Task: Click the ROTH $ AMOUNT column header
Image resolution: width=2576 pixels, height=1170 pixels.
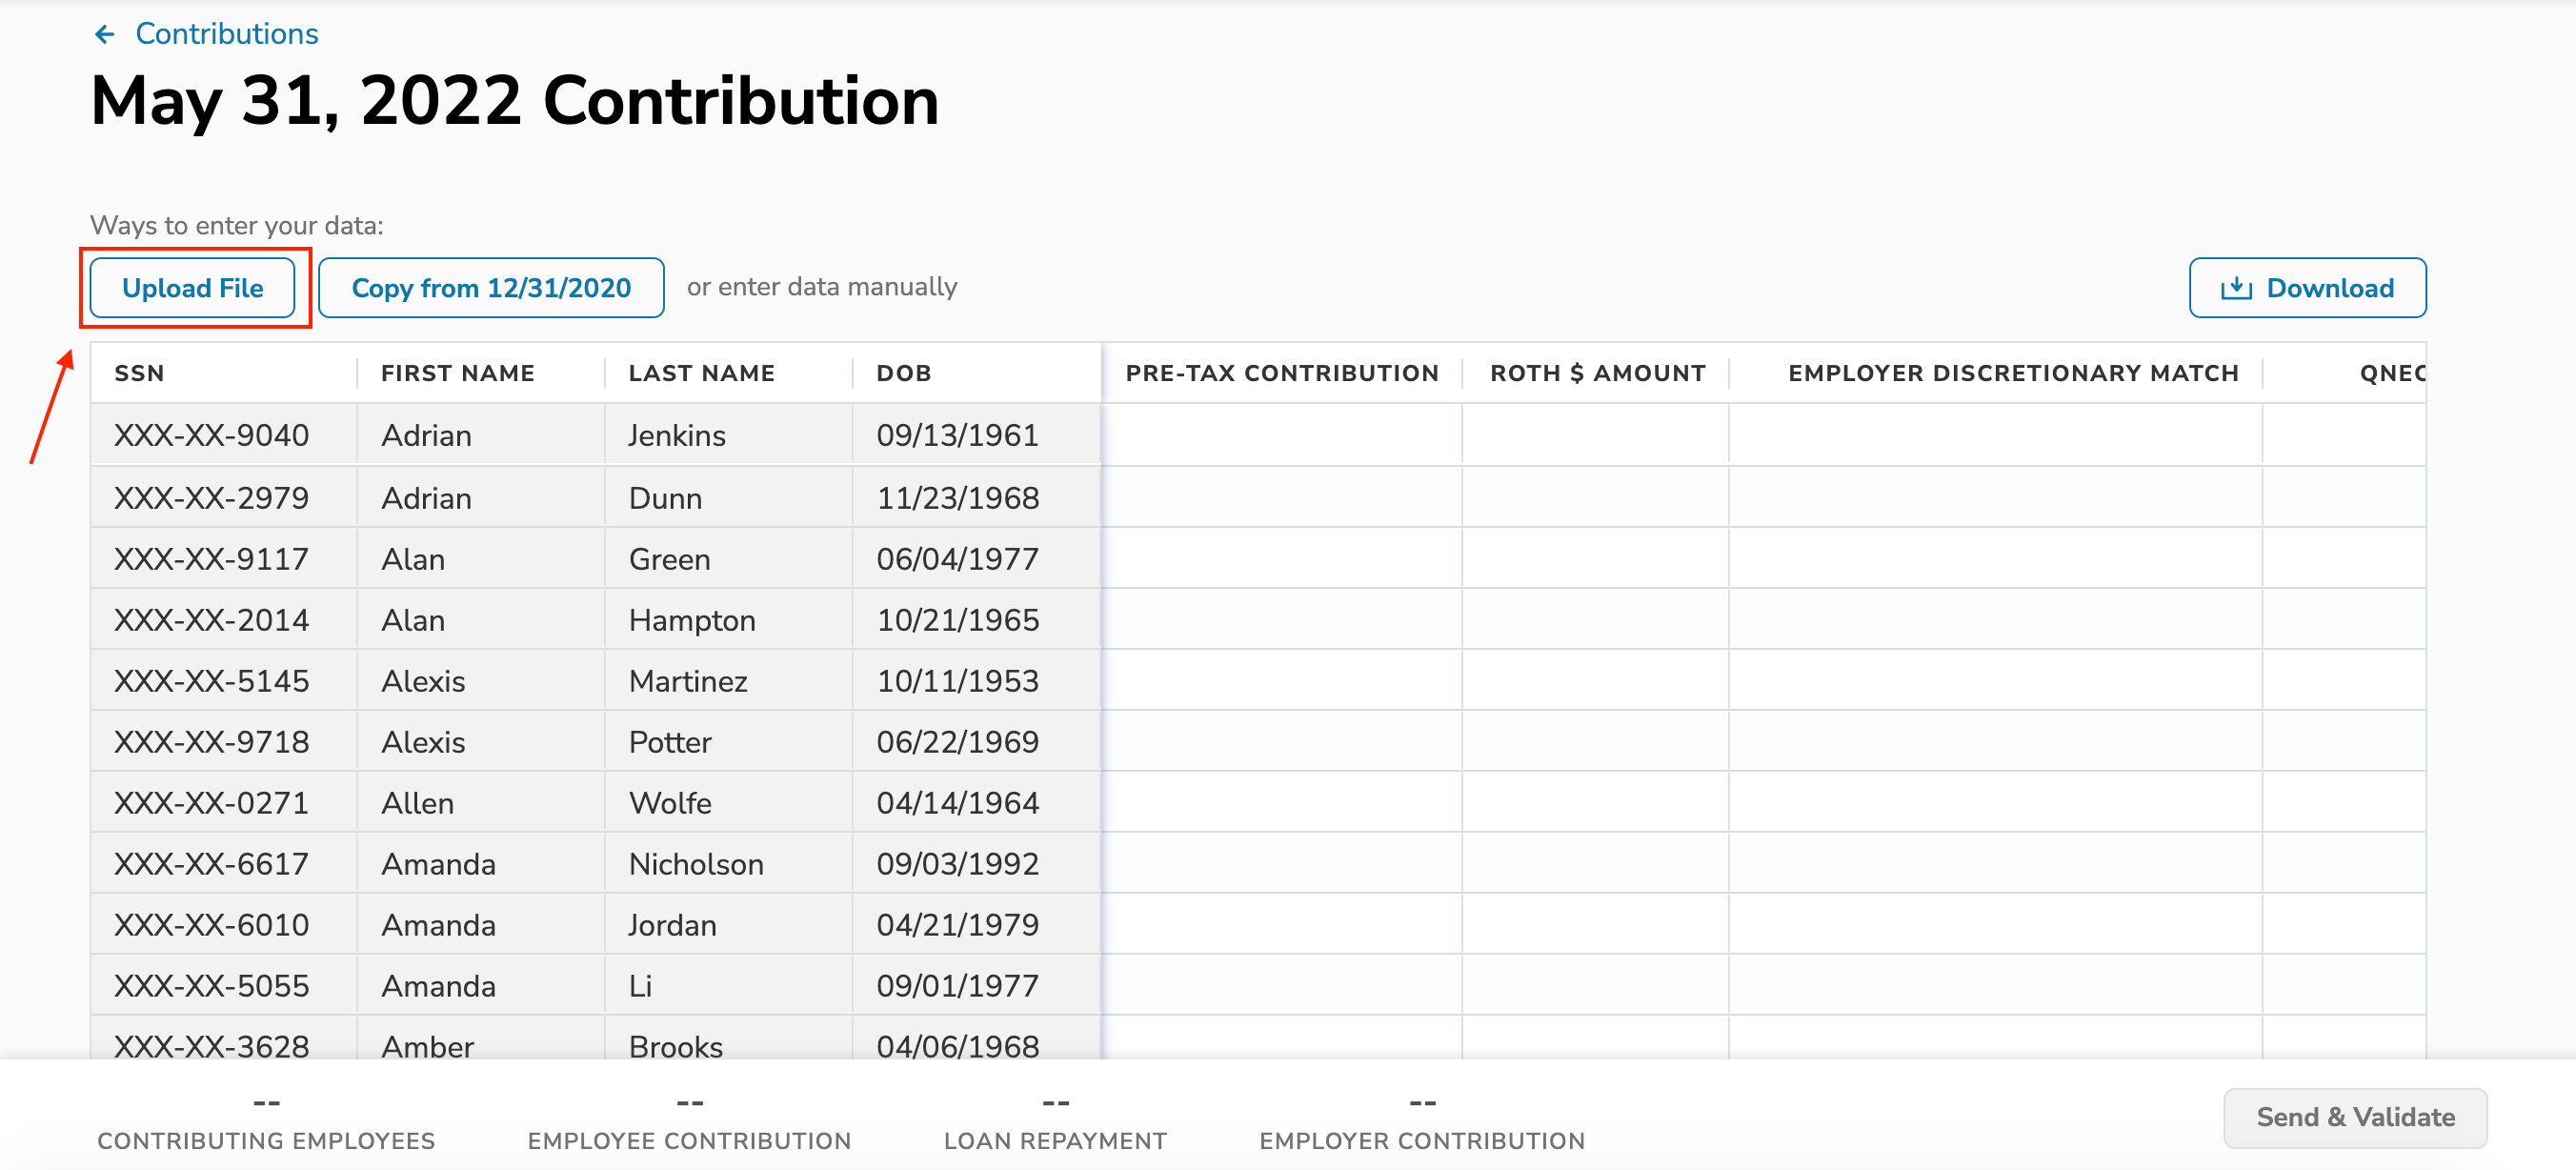Action: click(1598, 373)
